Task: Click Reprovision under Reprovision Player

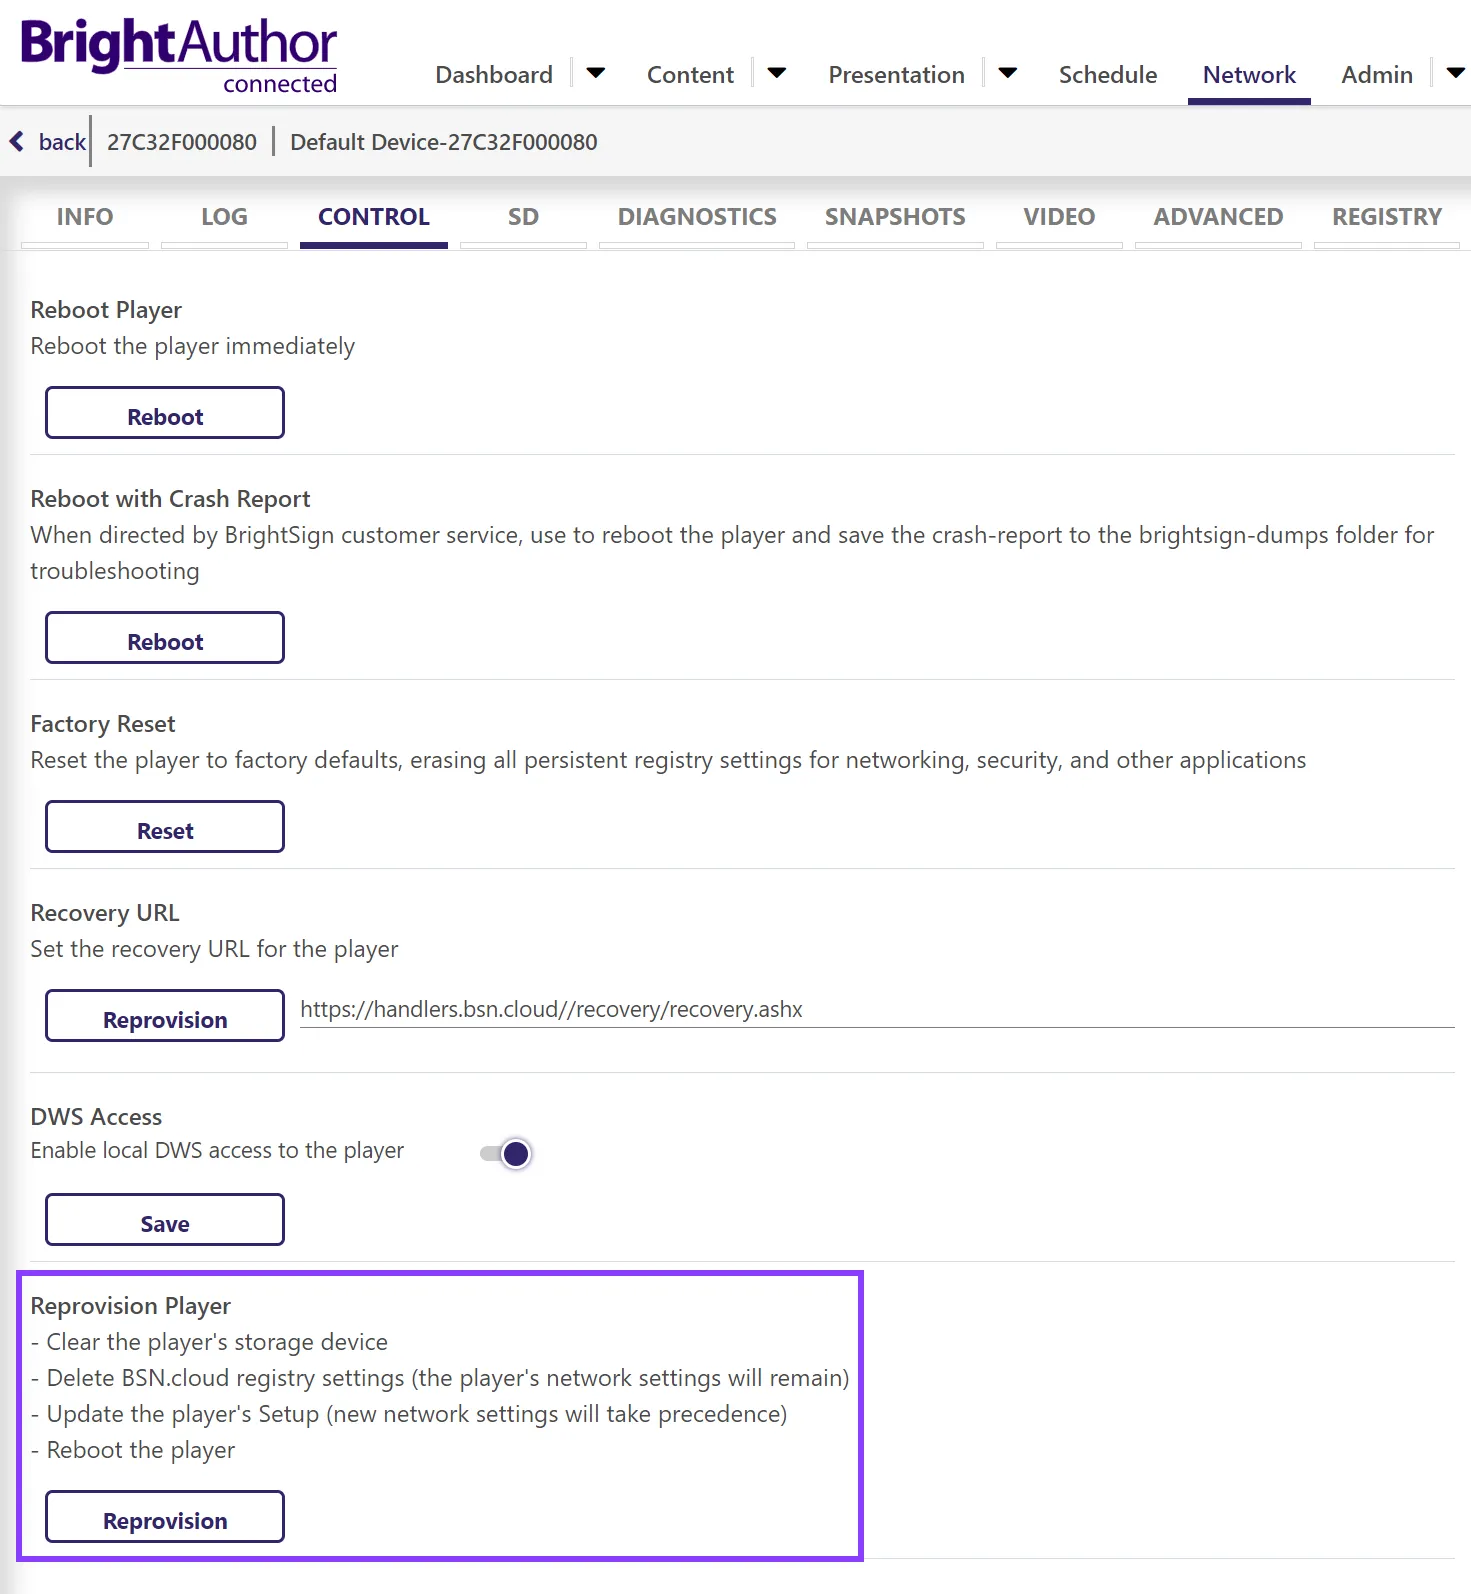Action: coord(165,1517)
